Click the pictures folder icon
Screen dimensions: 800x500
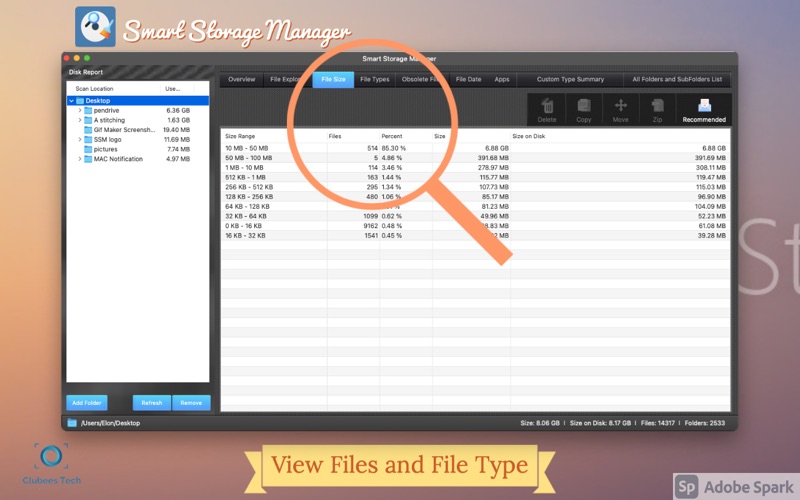tap(88, 149)
